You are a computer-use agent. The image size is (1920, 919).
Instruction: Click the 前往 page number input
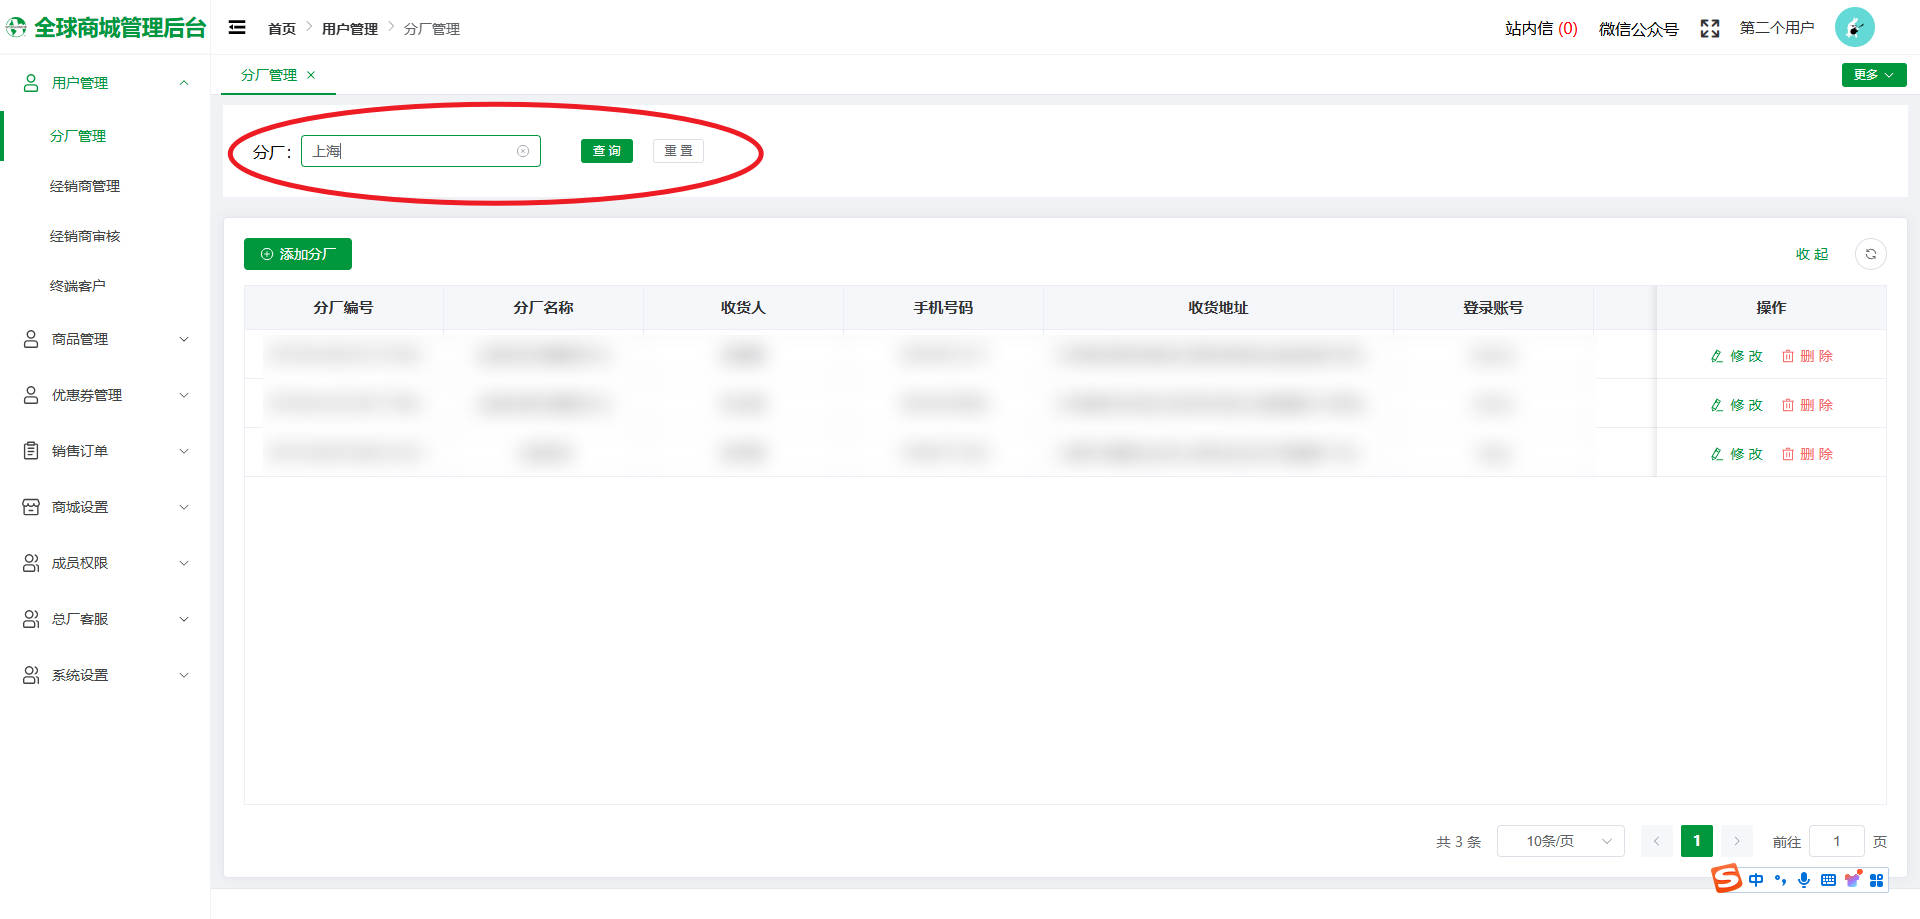click(1836, 841)
